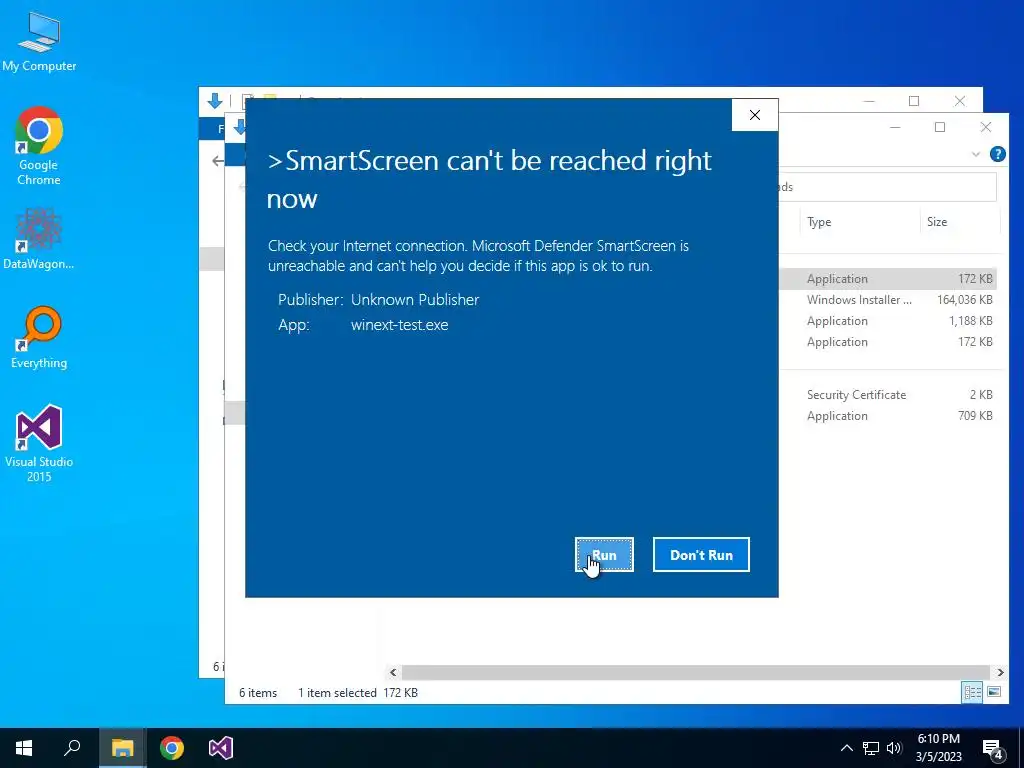Launch Visual Studio from the taskbar
Screen dimensions: 1024x768
coord(221,748)
